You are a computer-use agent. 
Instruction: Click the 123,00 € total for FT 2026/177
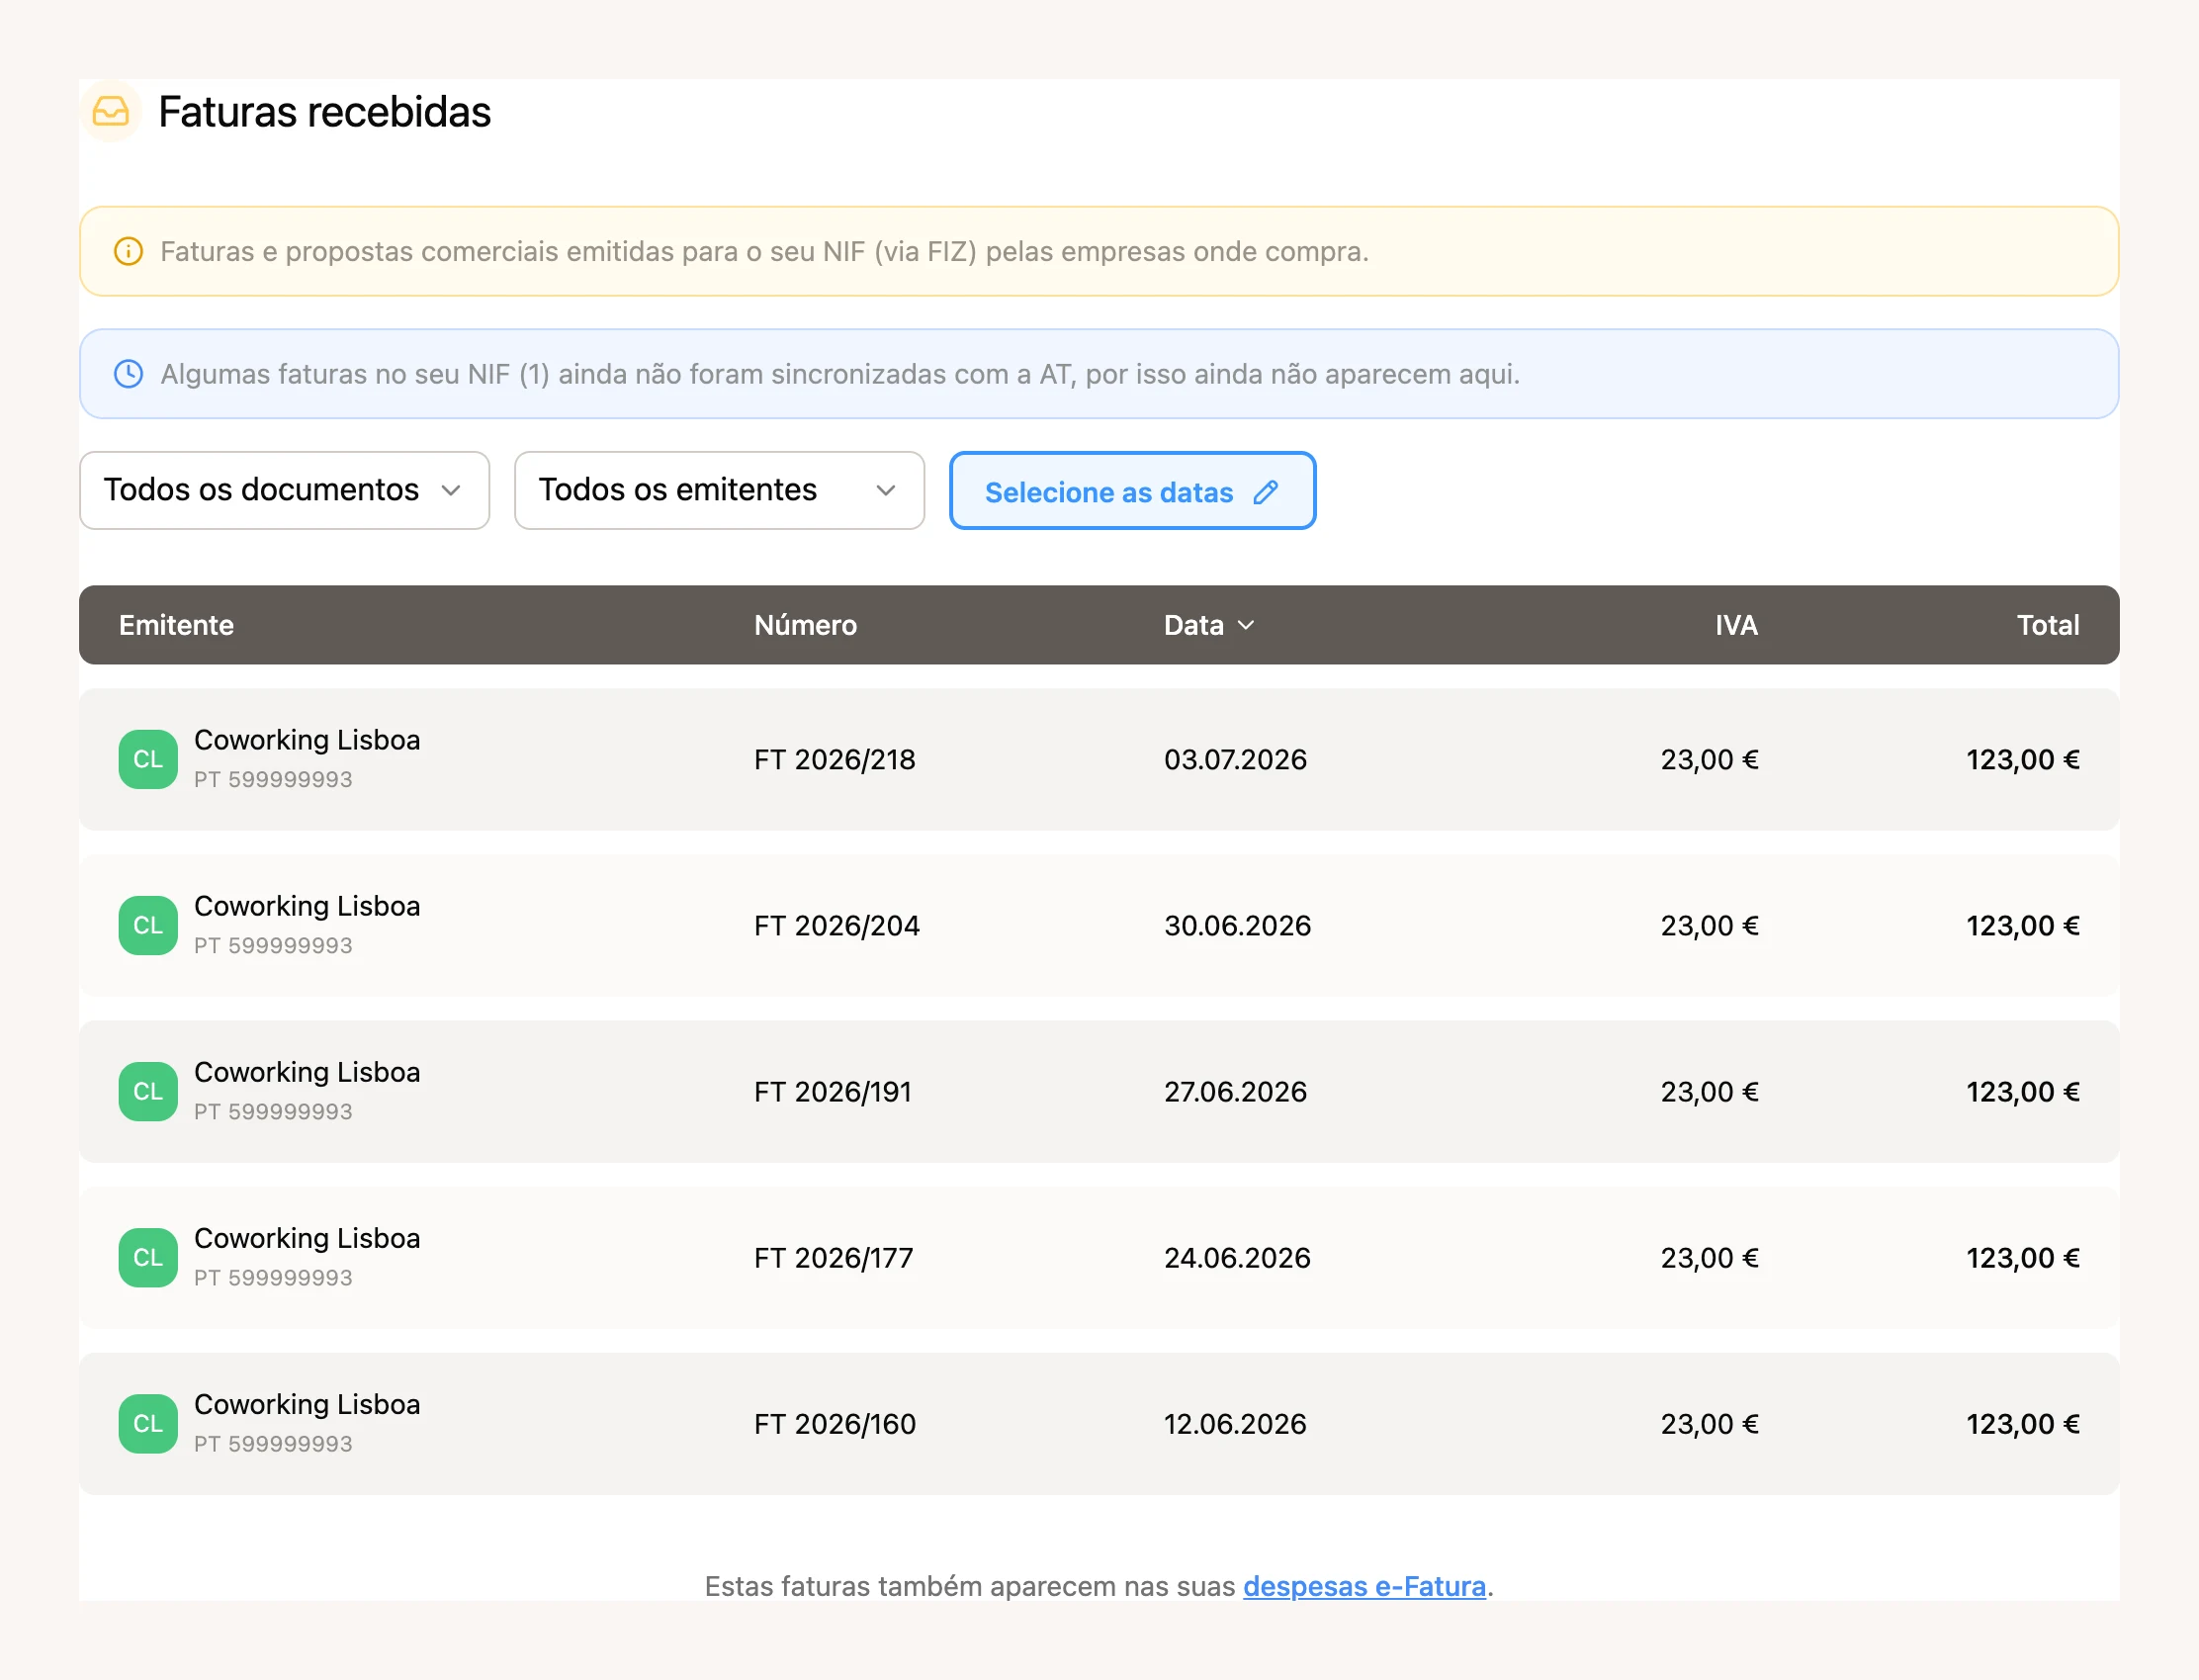pyautogui.click(x=2022, y=1257)
